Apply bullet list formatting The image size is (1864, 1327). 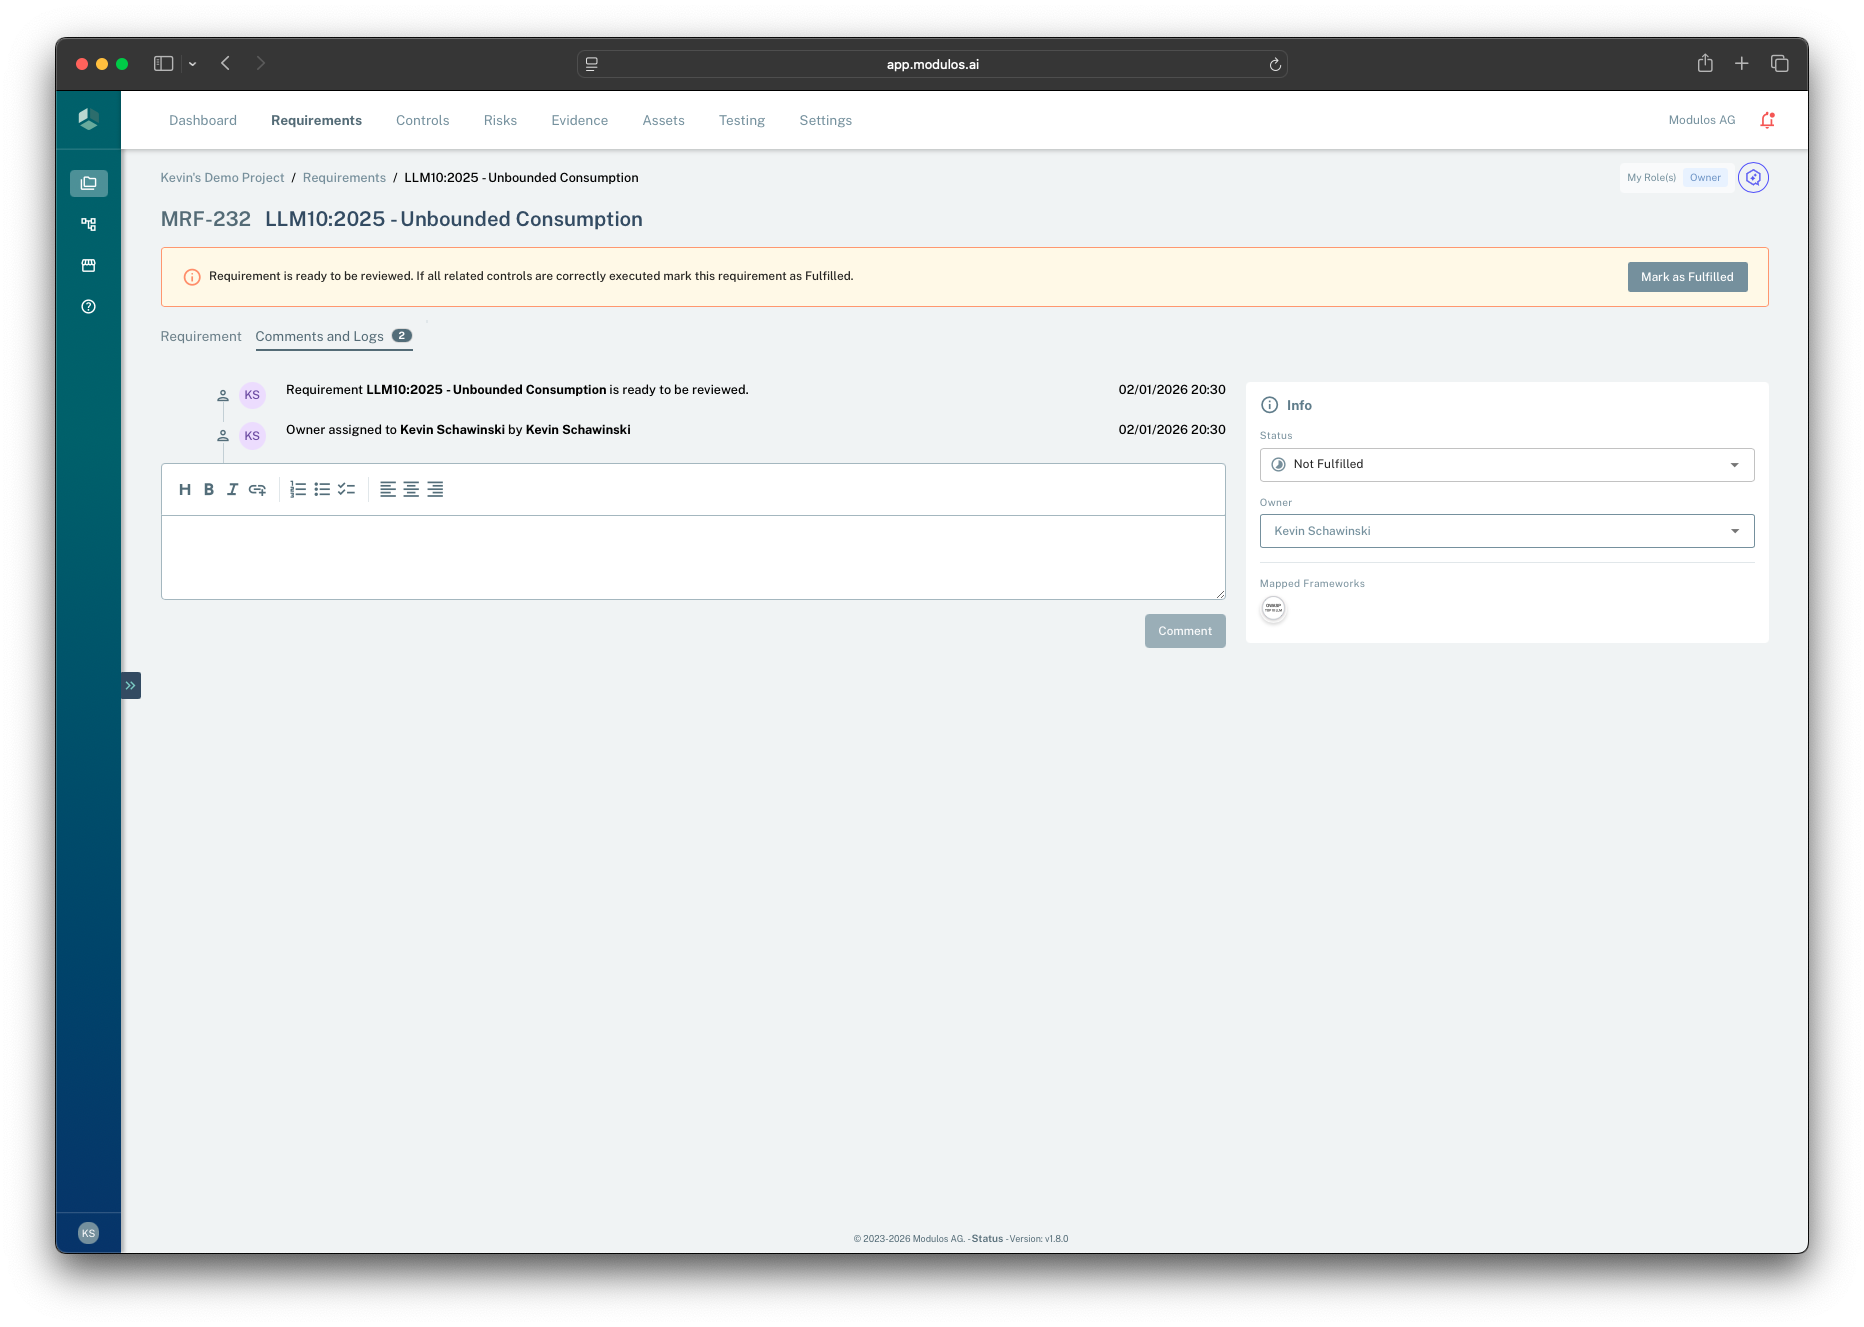322,489
